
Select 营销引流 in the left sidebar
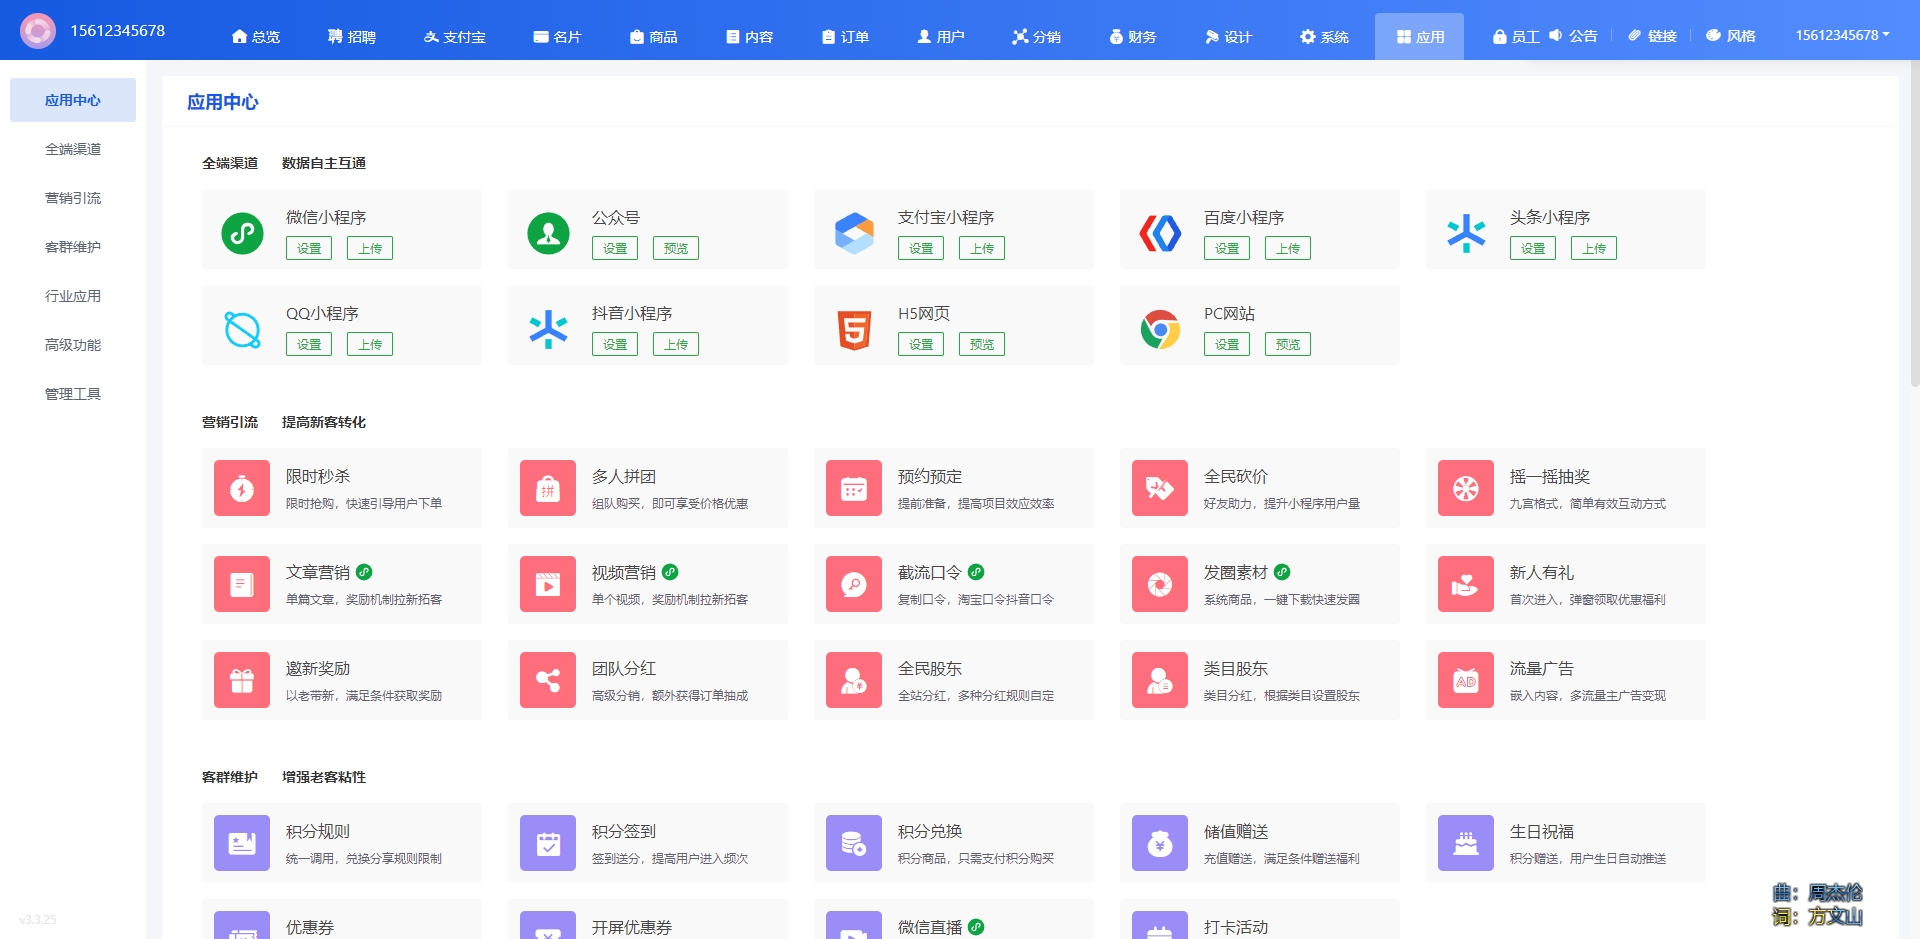[x=73, y=198]
